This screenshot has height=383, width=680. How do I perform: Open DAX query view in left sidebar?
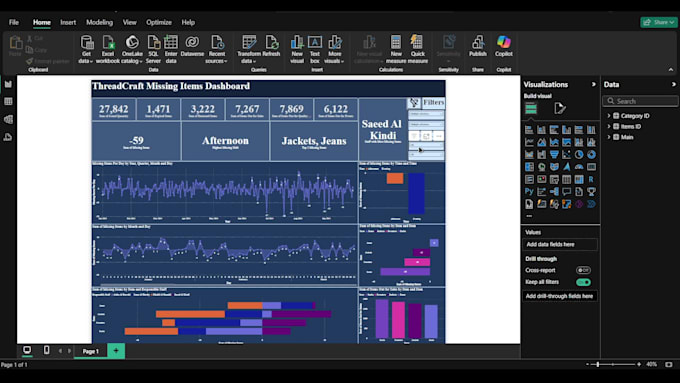[8, 137]
